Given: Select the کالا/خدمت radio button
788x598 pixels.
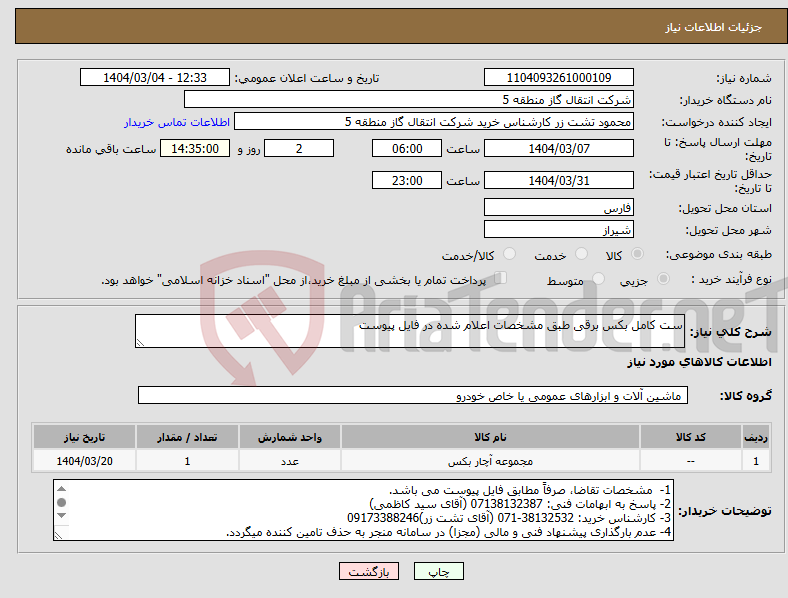Looking at the screenshot, I should pyautogui.click(x=509, y=254).
